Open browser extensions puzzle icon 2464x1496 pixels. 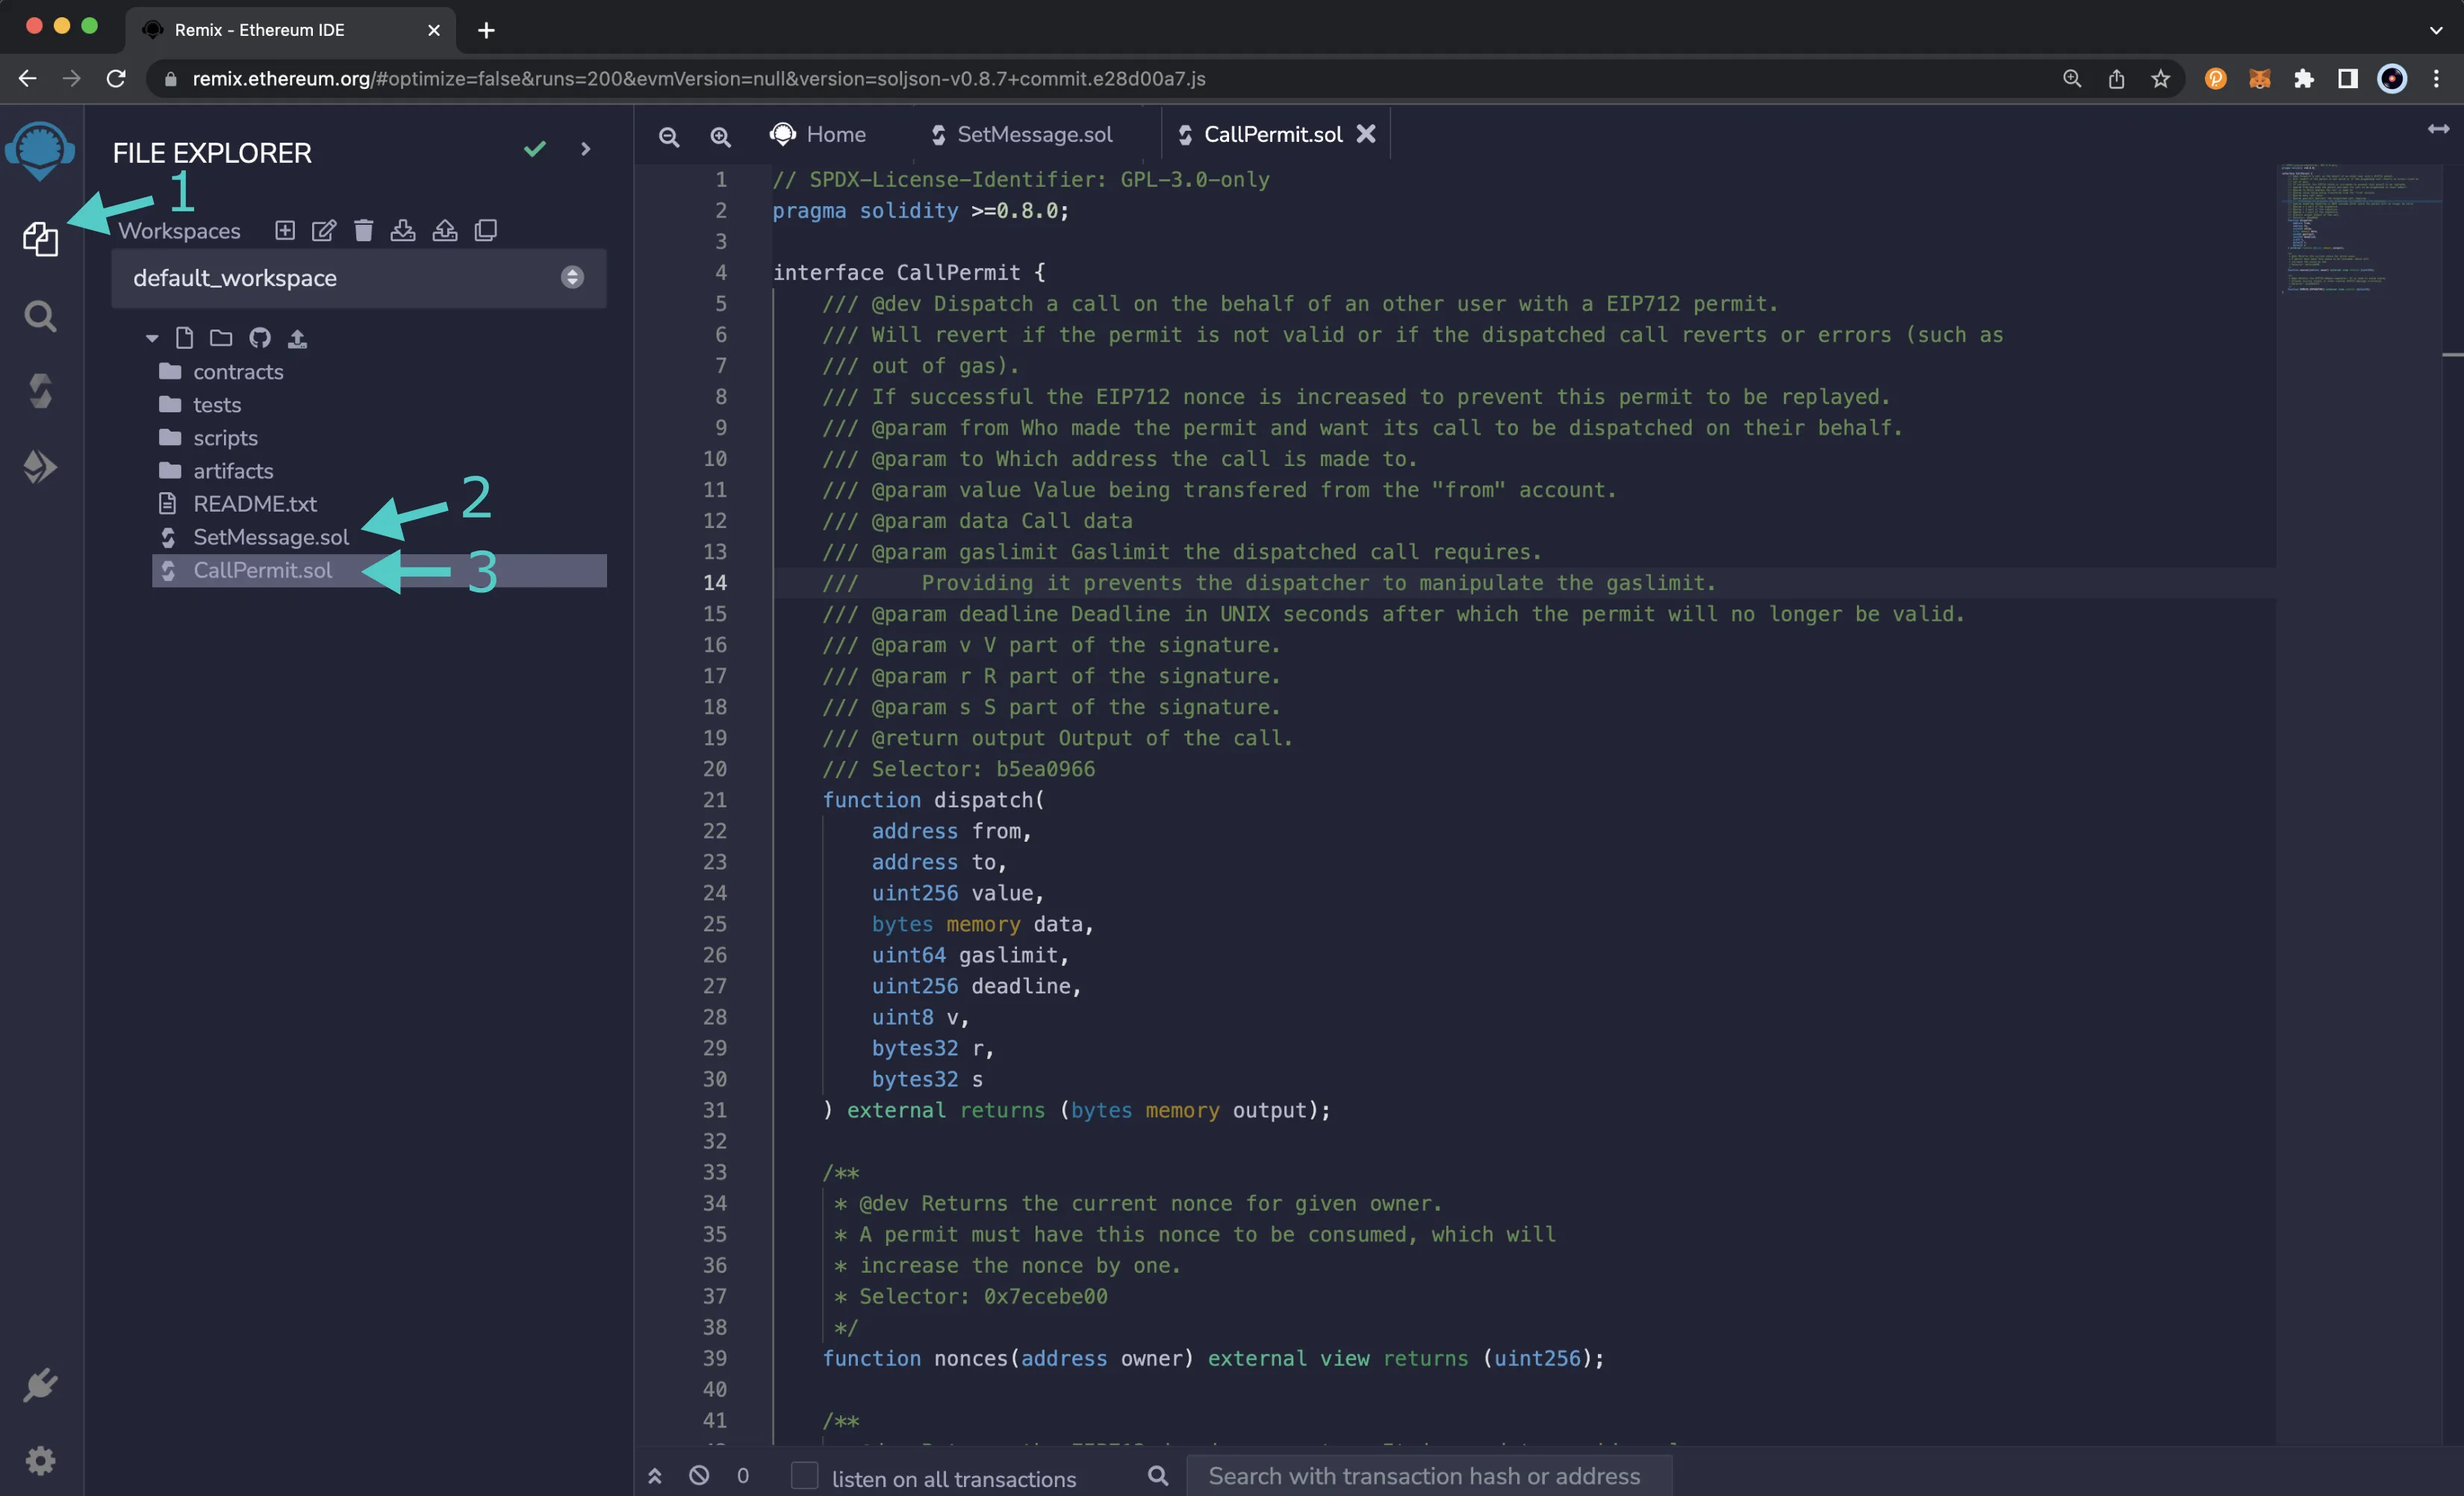coord(2304,79)
